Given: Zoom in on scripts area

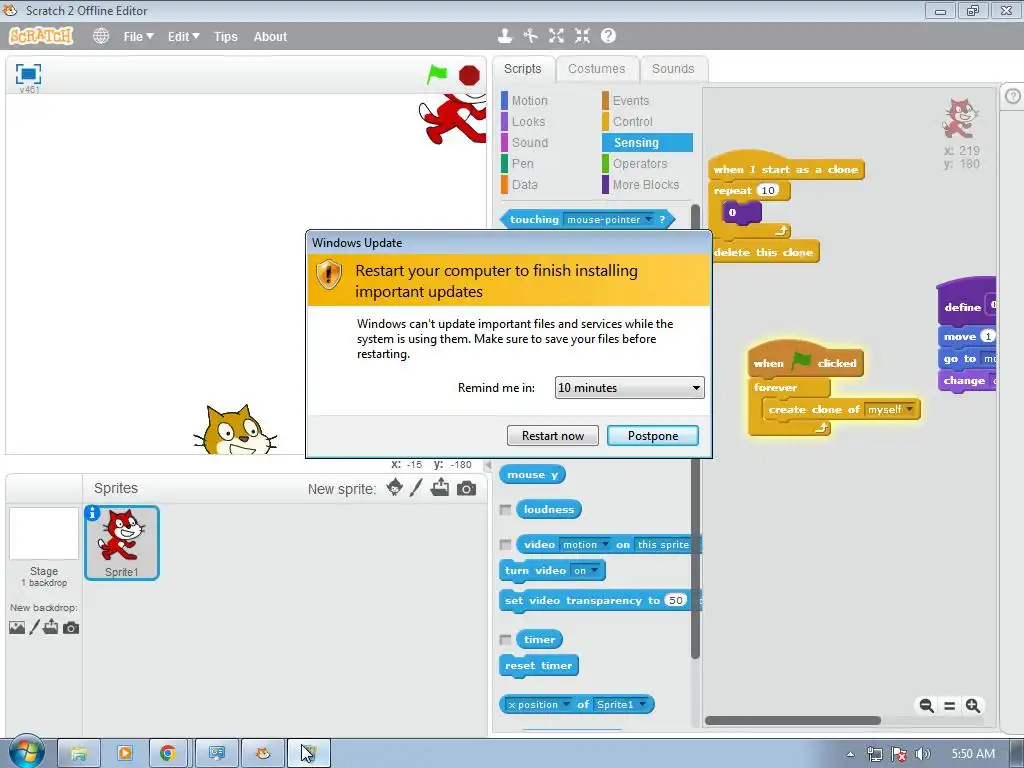Looking at the screenshot, I should point(973,705).
